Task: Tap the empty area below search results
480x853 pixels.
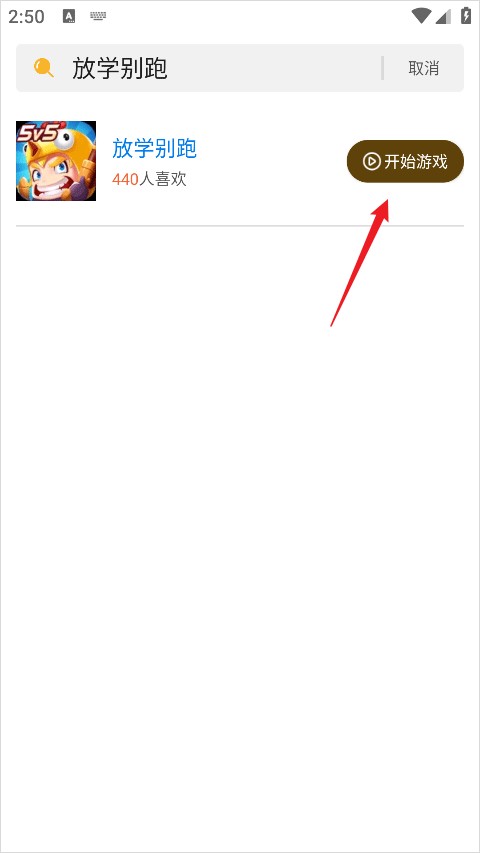Action: [240, 539]
